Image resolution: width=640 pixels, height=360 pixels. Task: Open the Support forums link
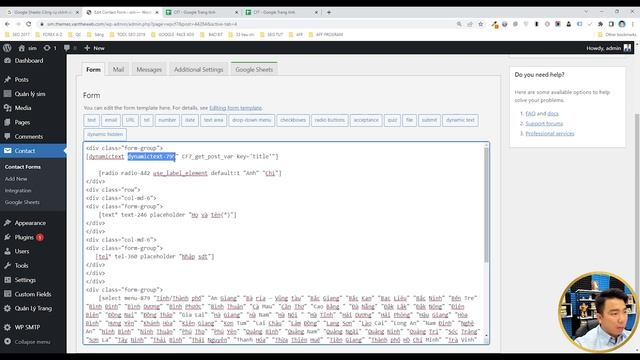pyautogui.click(x=544, y=124)
